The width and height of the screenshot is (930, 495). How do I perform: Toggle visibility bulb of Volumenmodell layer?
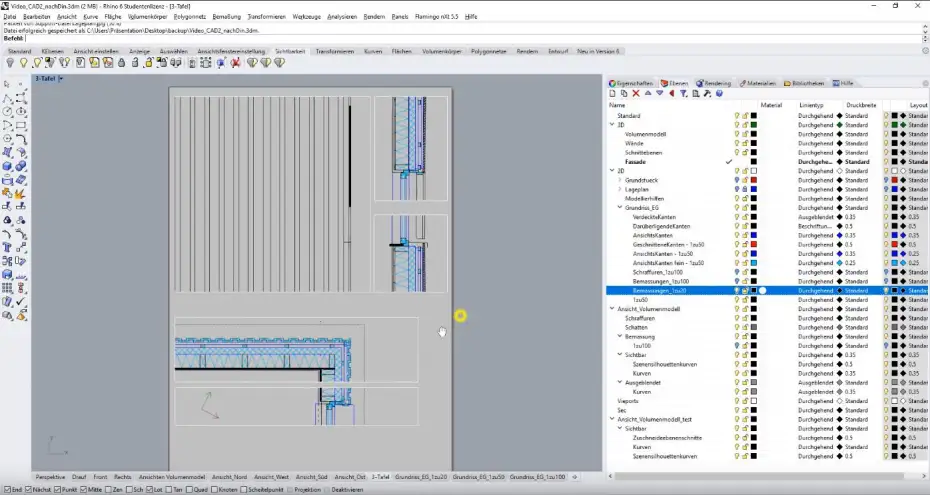[x=737, y=135]
